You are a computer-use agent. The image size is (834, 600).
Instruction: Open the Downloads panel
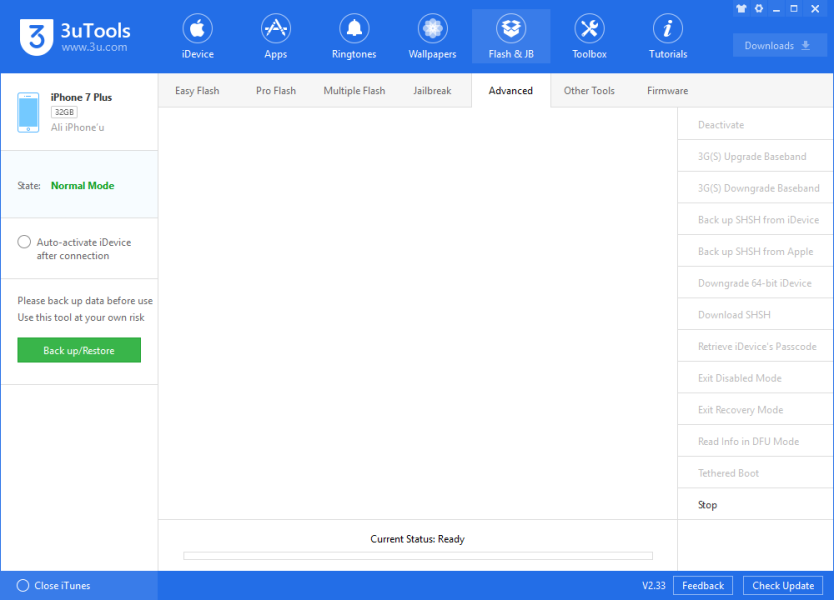pos(779,46)
